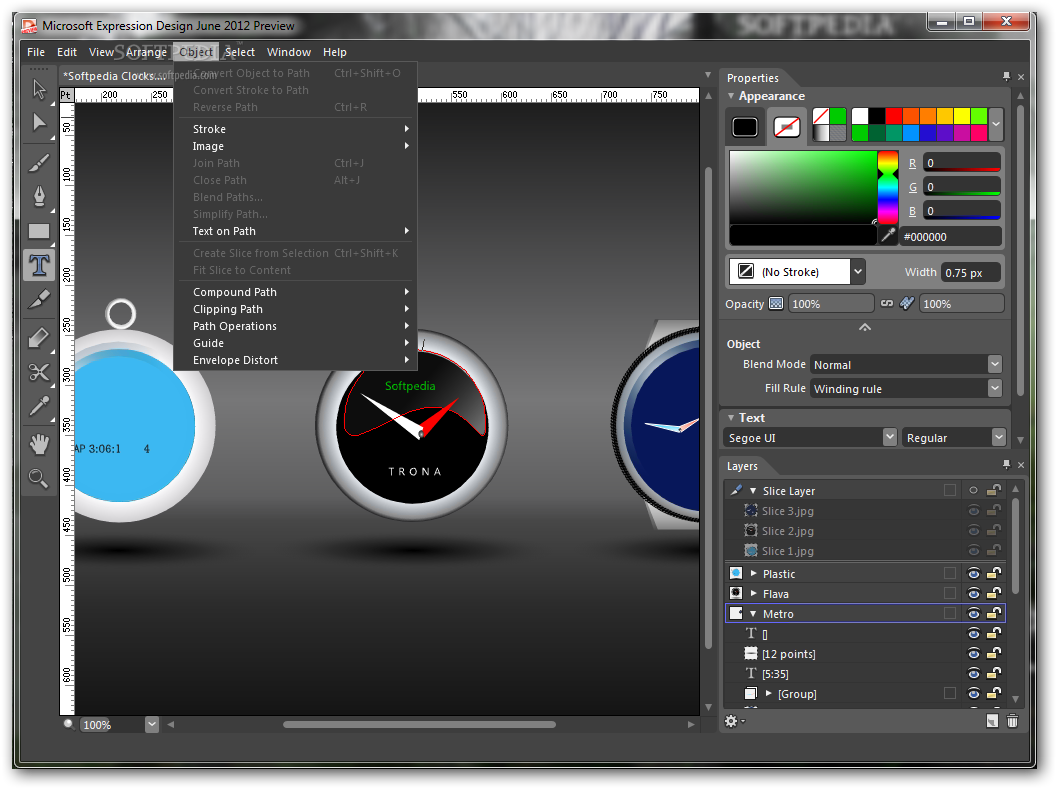Pick the red color swatch
This screenshot has height=789, width=1057.
(x=893, y=115)
